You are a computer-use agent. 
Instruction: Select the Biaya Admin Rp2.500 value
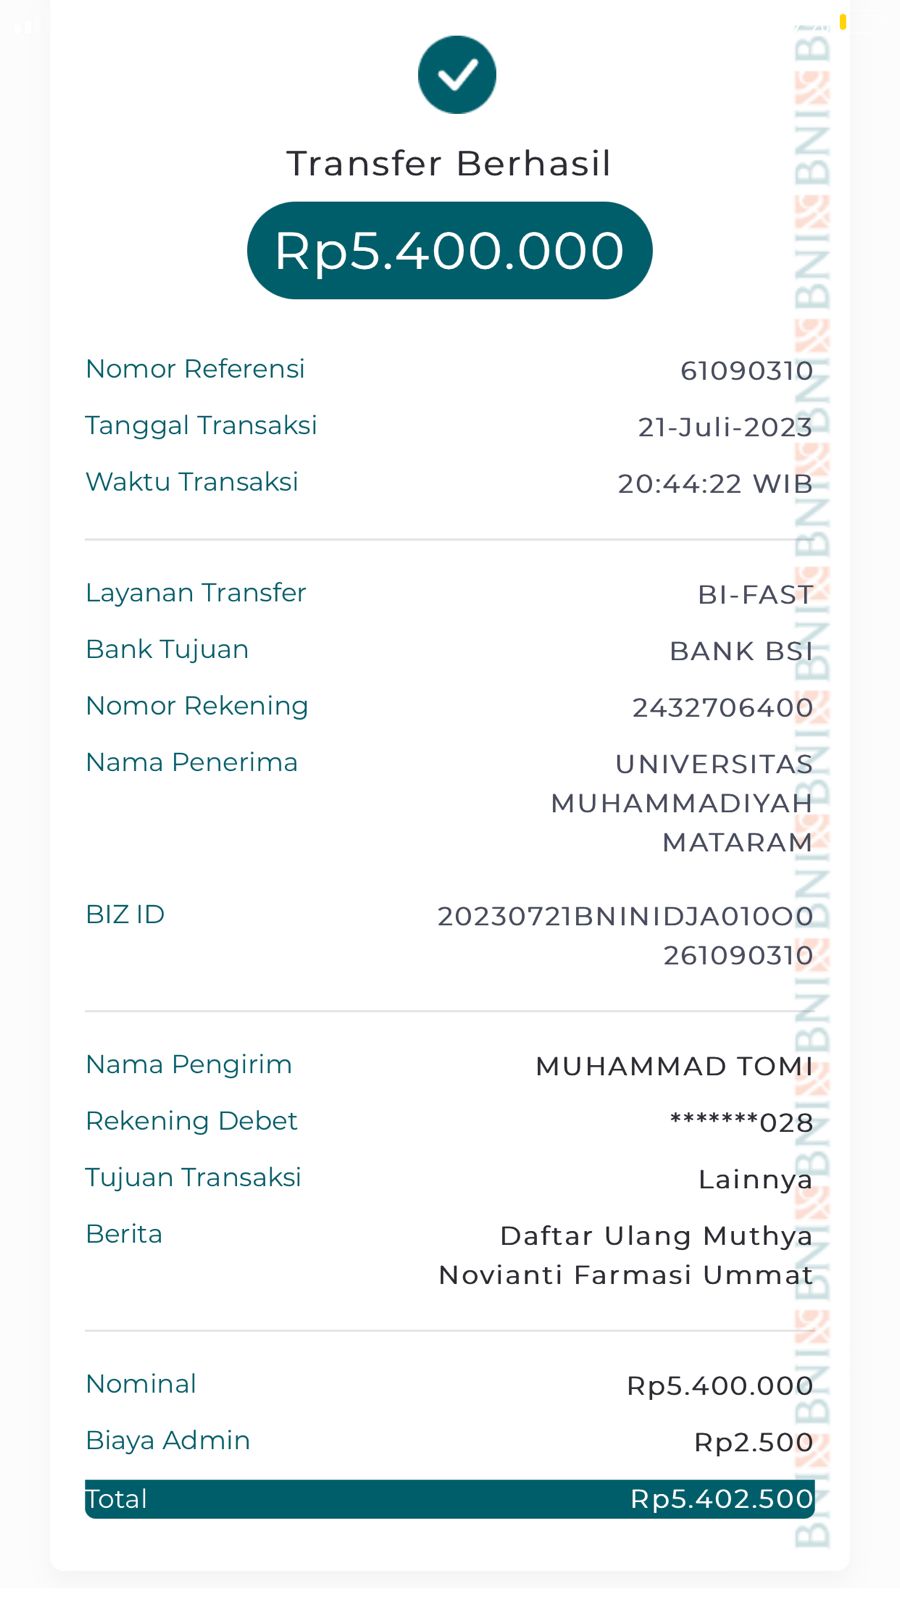[753, 1442]
